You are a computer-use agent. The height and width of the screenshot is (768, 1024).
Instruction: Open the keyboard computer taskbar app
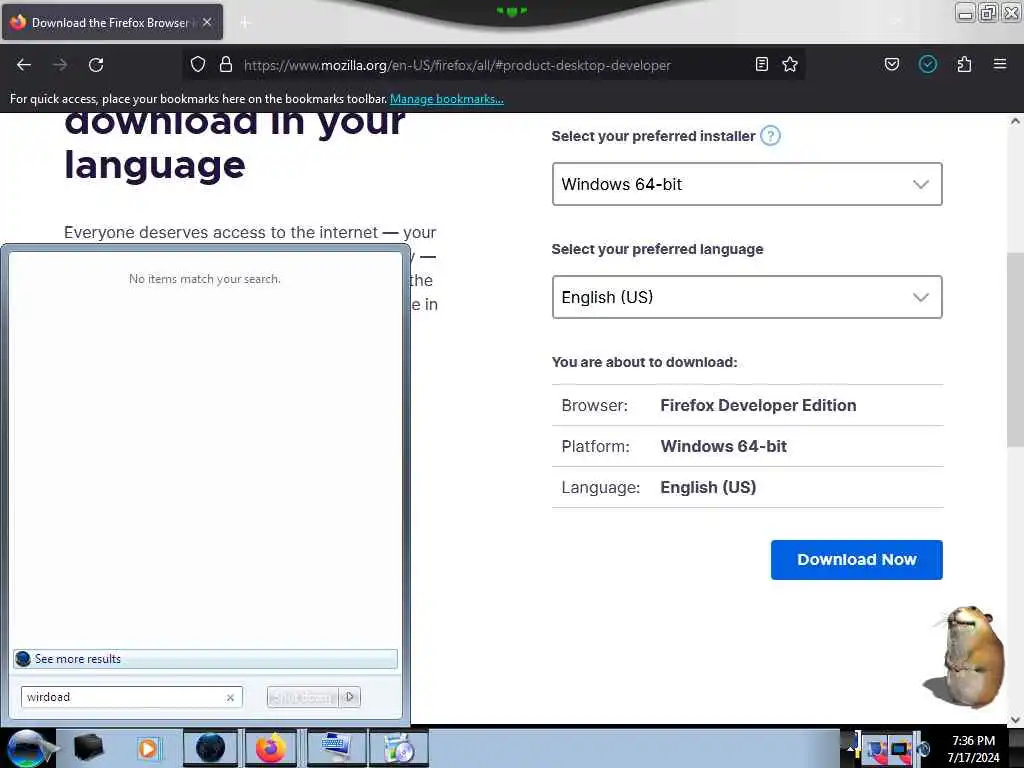336,748
